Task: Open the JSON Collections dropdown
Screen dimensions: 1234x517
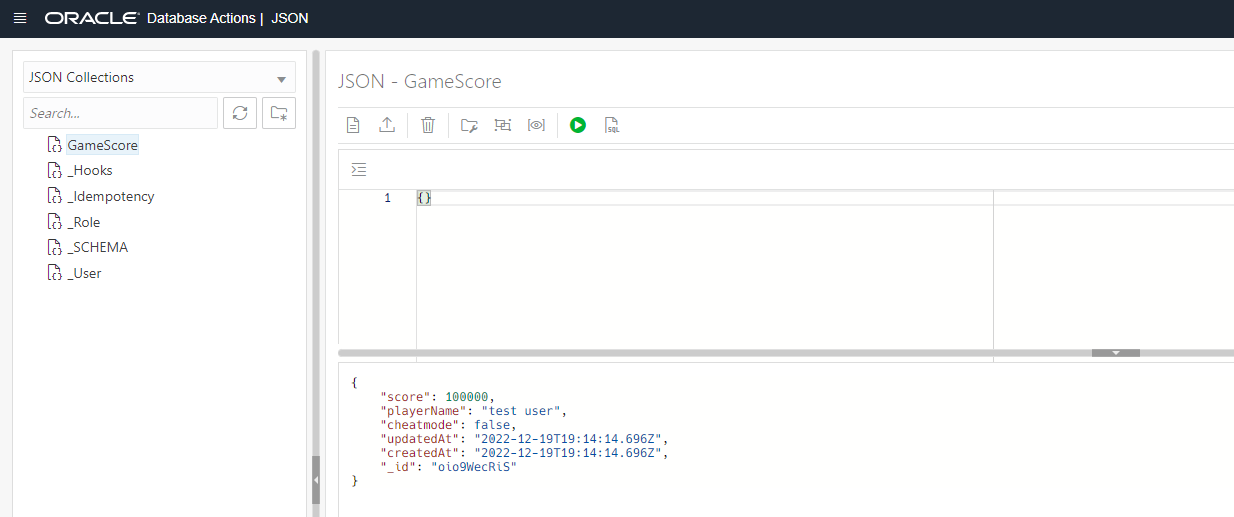Action: (x=159, y=77)
